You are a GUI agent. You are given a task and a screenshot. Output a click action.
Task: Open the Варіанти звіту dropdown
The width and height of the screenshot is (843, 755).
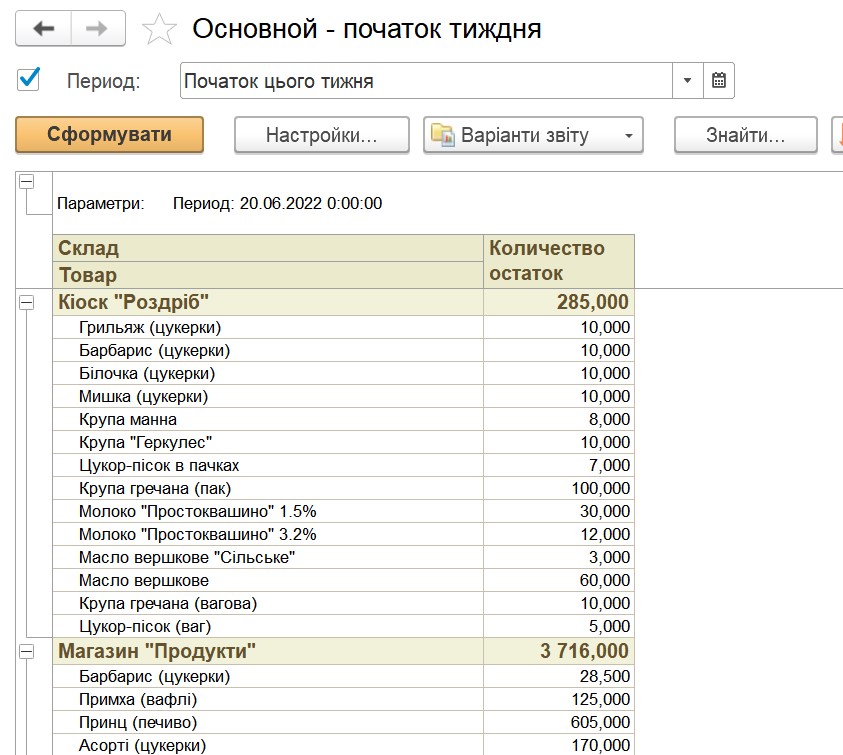(533, 135)
